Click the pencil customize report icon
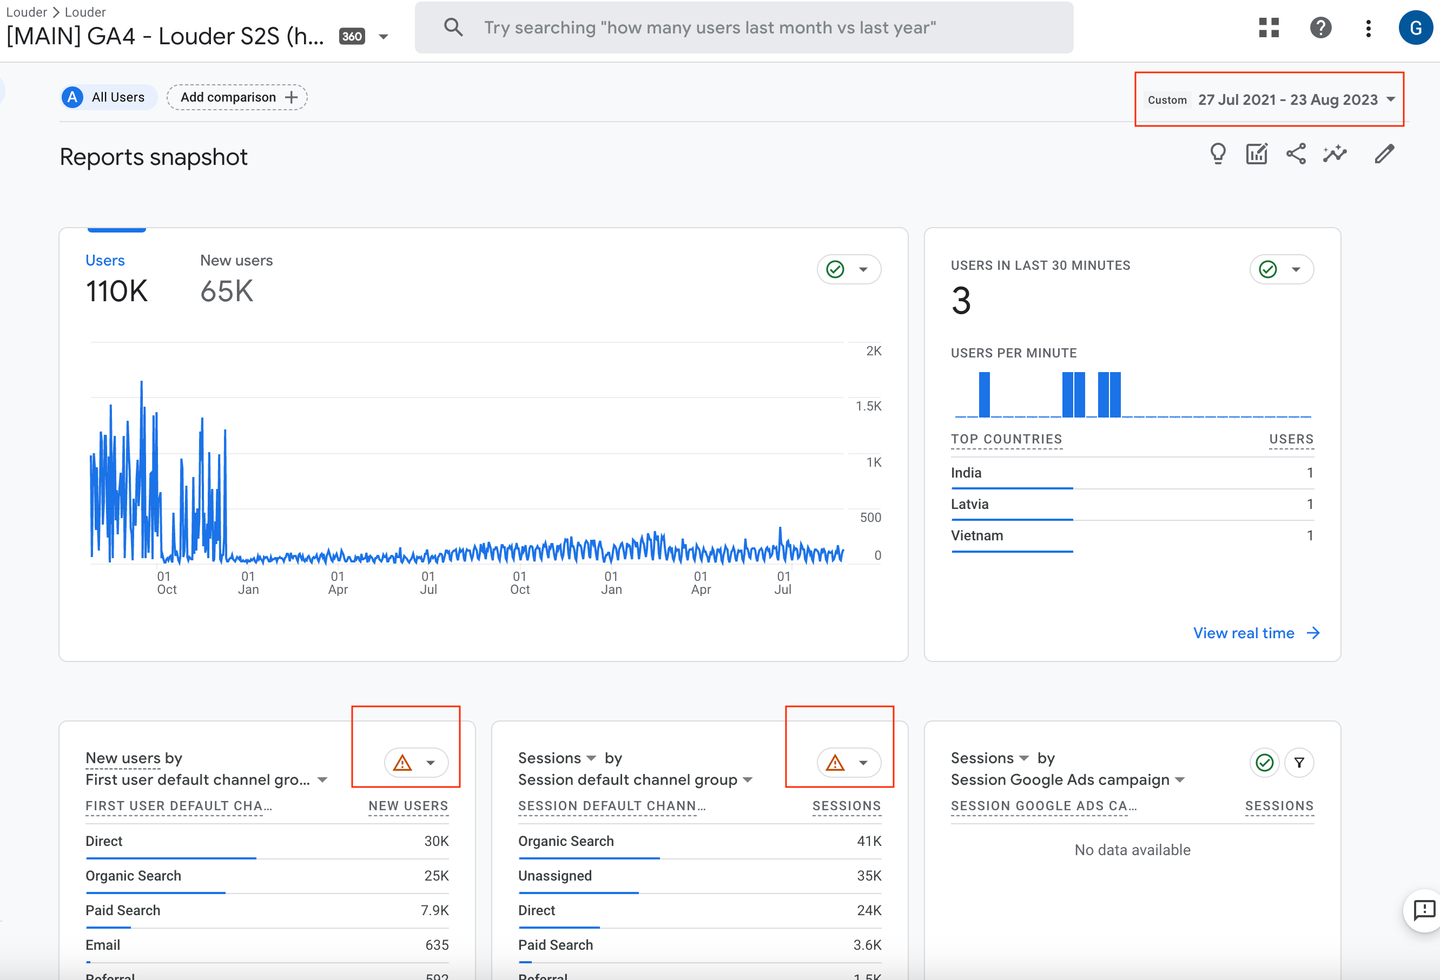This screenshot has width=1440, height=980. pyautogui.click(x=1384, y=154)
